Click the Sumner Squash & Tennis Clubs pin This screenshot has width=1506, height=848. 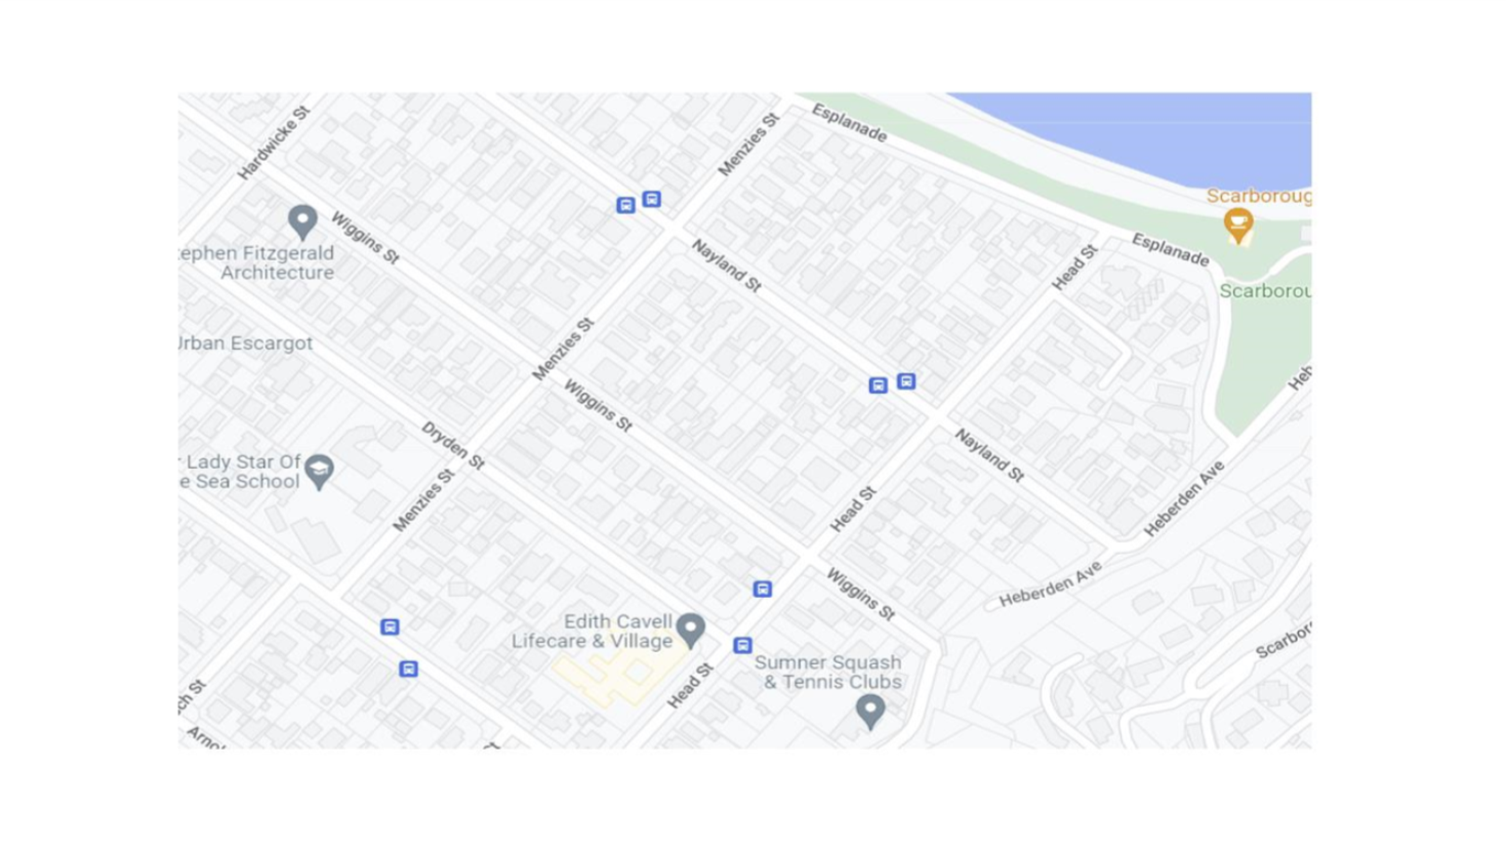point(870,712)
